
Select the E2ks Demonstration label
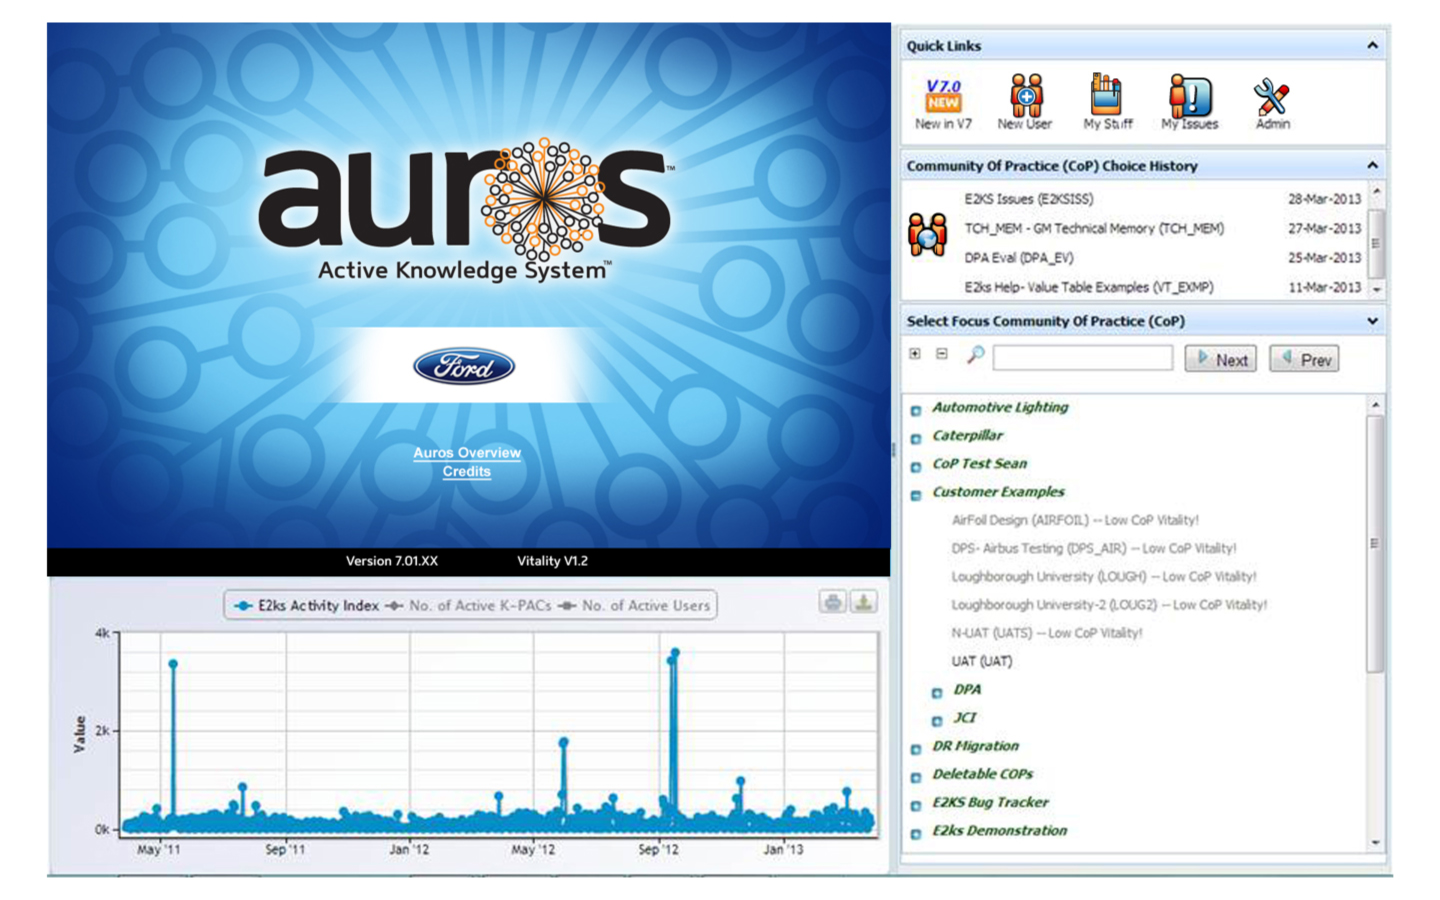(x=1000, y=830)
